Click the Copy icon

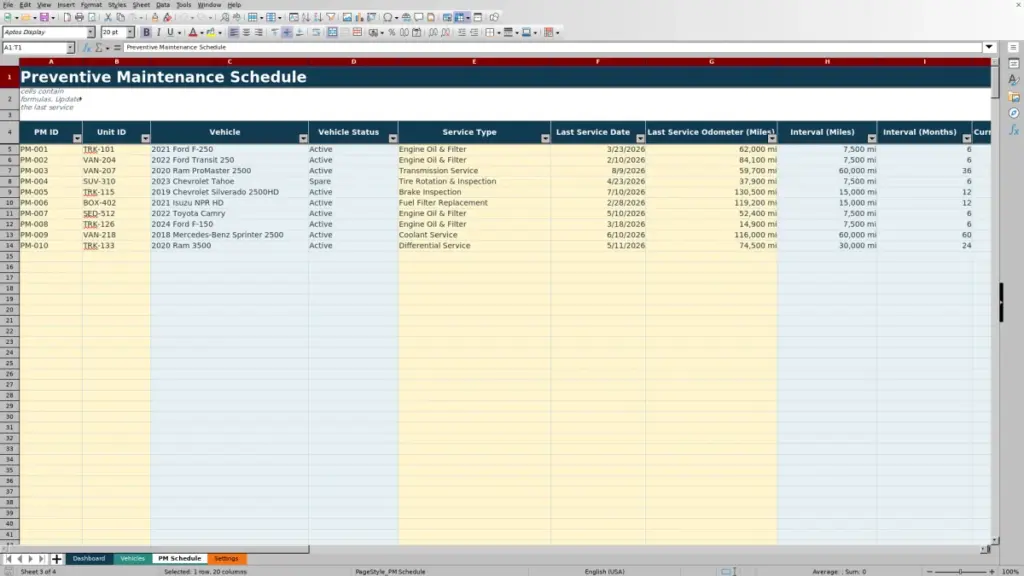tap(120, 18)
